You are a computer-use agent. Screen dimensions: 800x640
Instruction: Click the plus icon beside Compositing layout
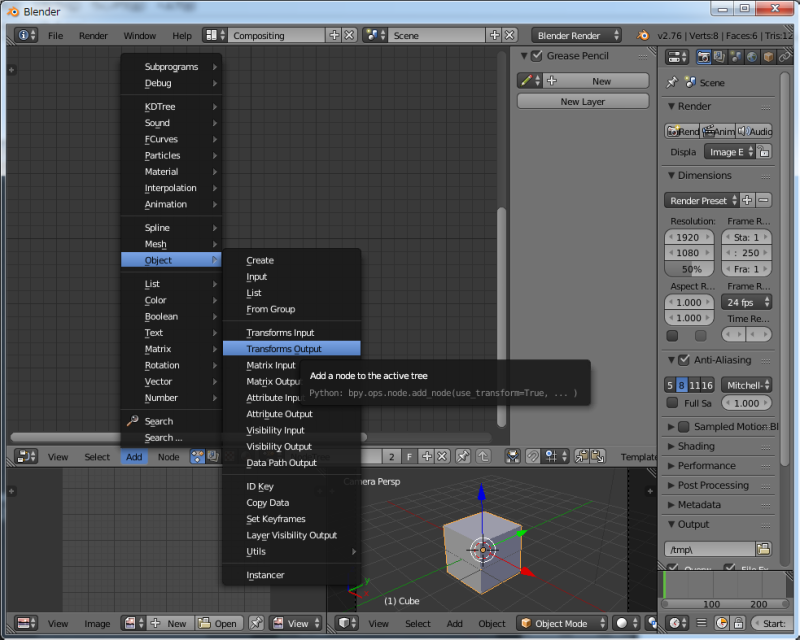(x=334, y=35)
